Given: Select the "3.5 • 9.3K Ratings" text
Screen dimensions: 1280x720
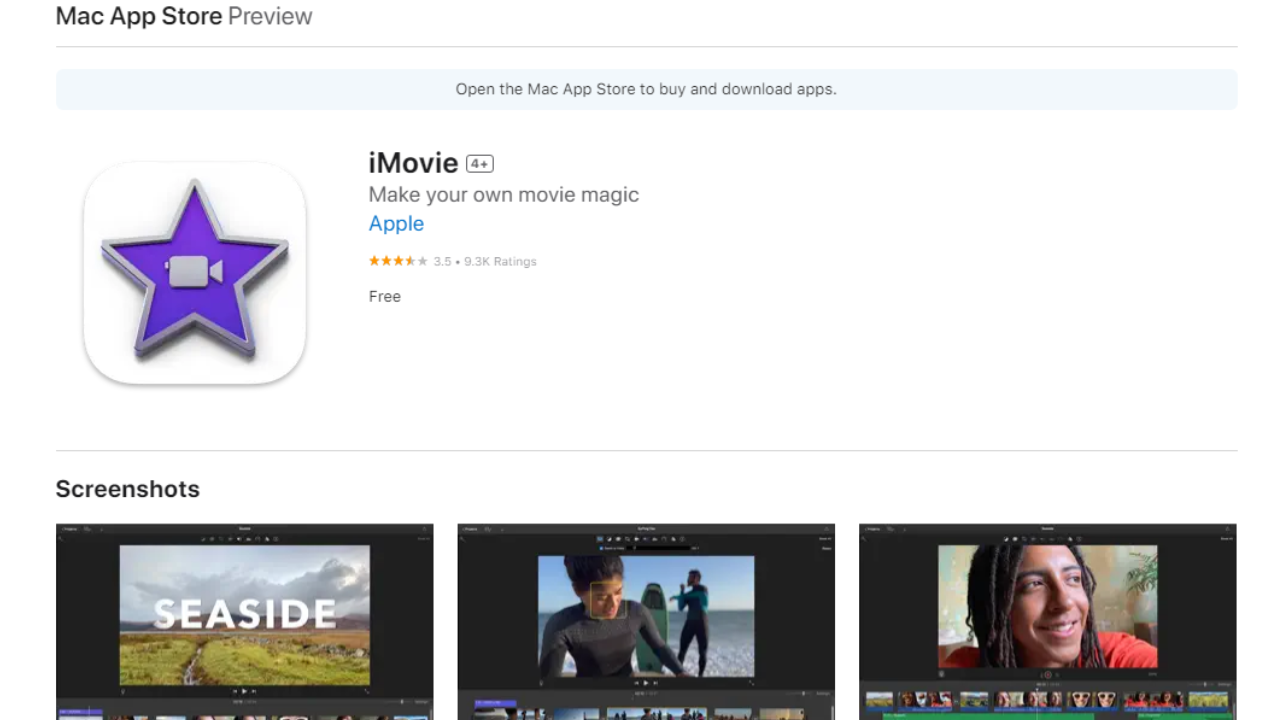Looking at the screenshot, I should click(x=485, y=261).
